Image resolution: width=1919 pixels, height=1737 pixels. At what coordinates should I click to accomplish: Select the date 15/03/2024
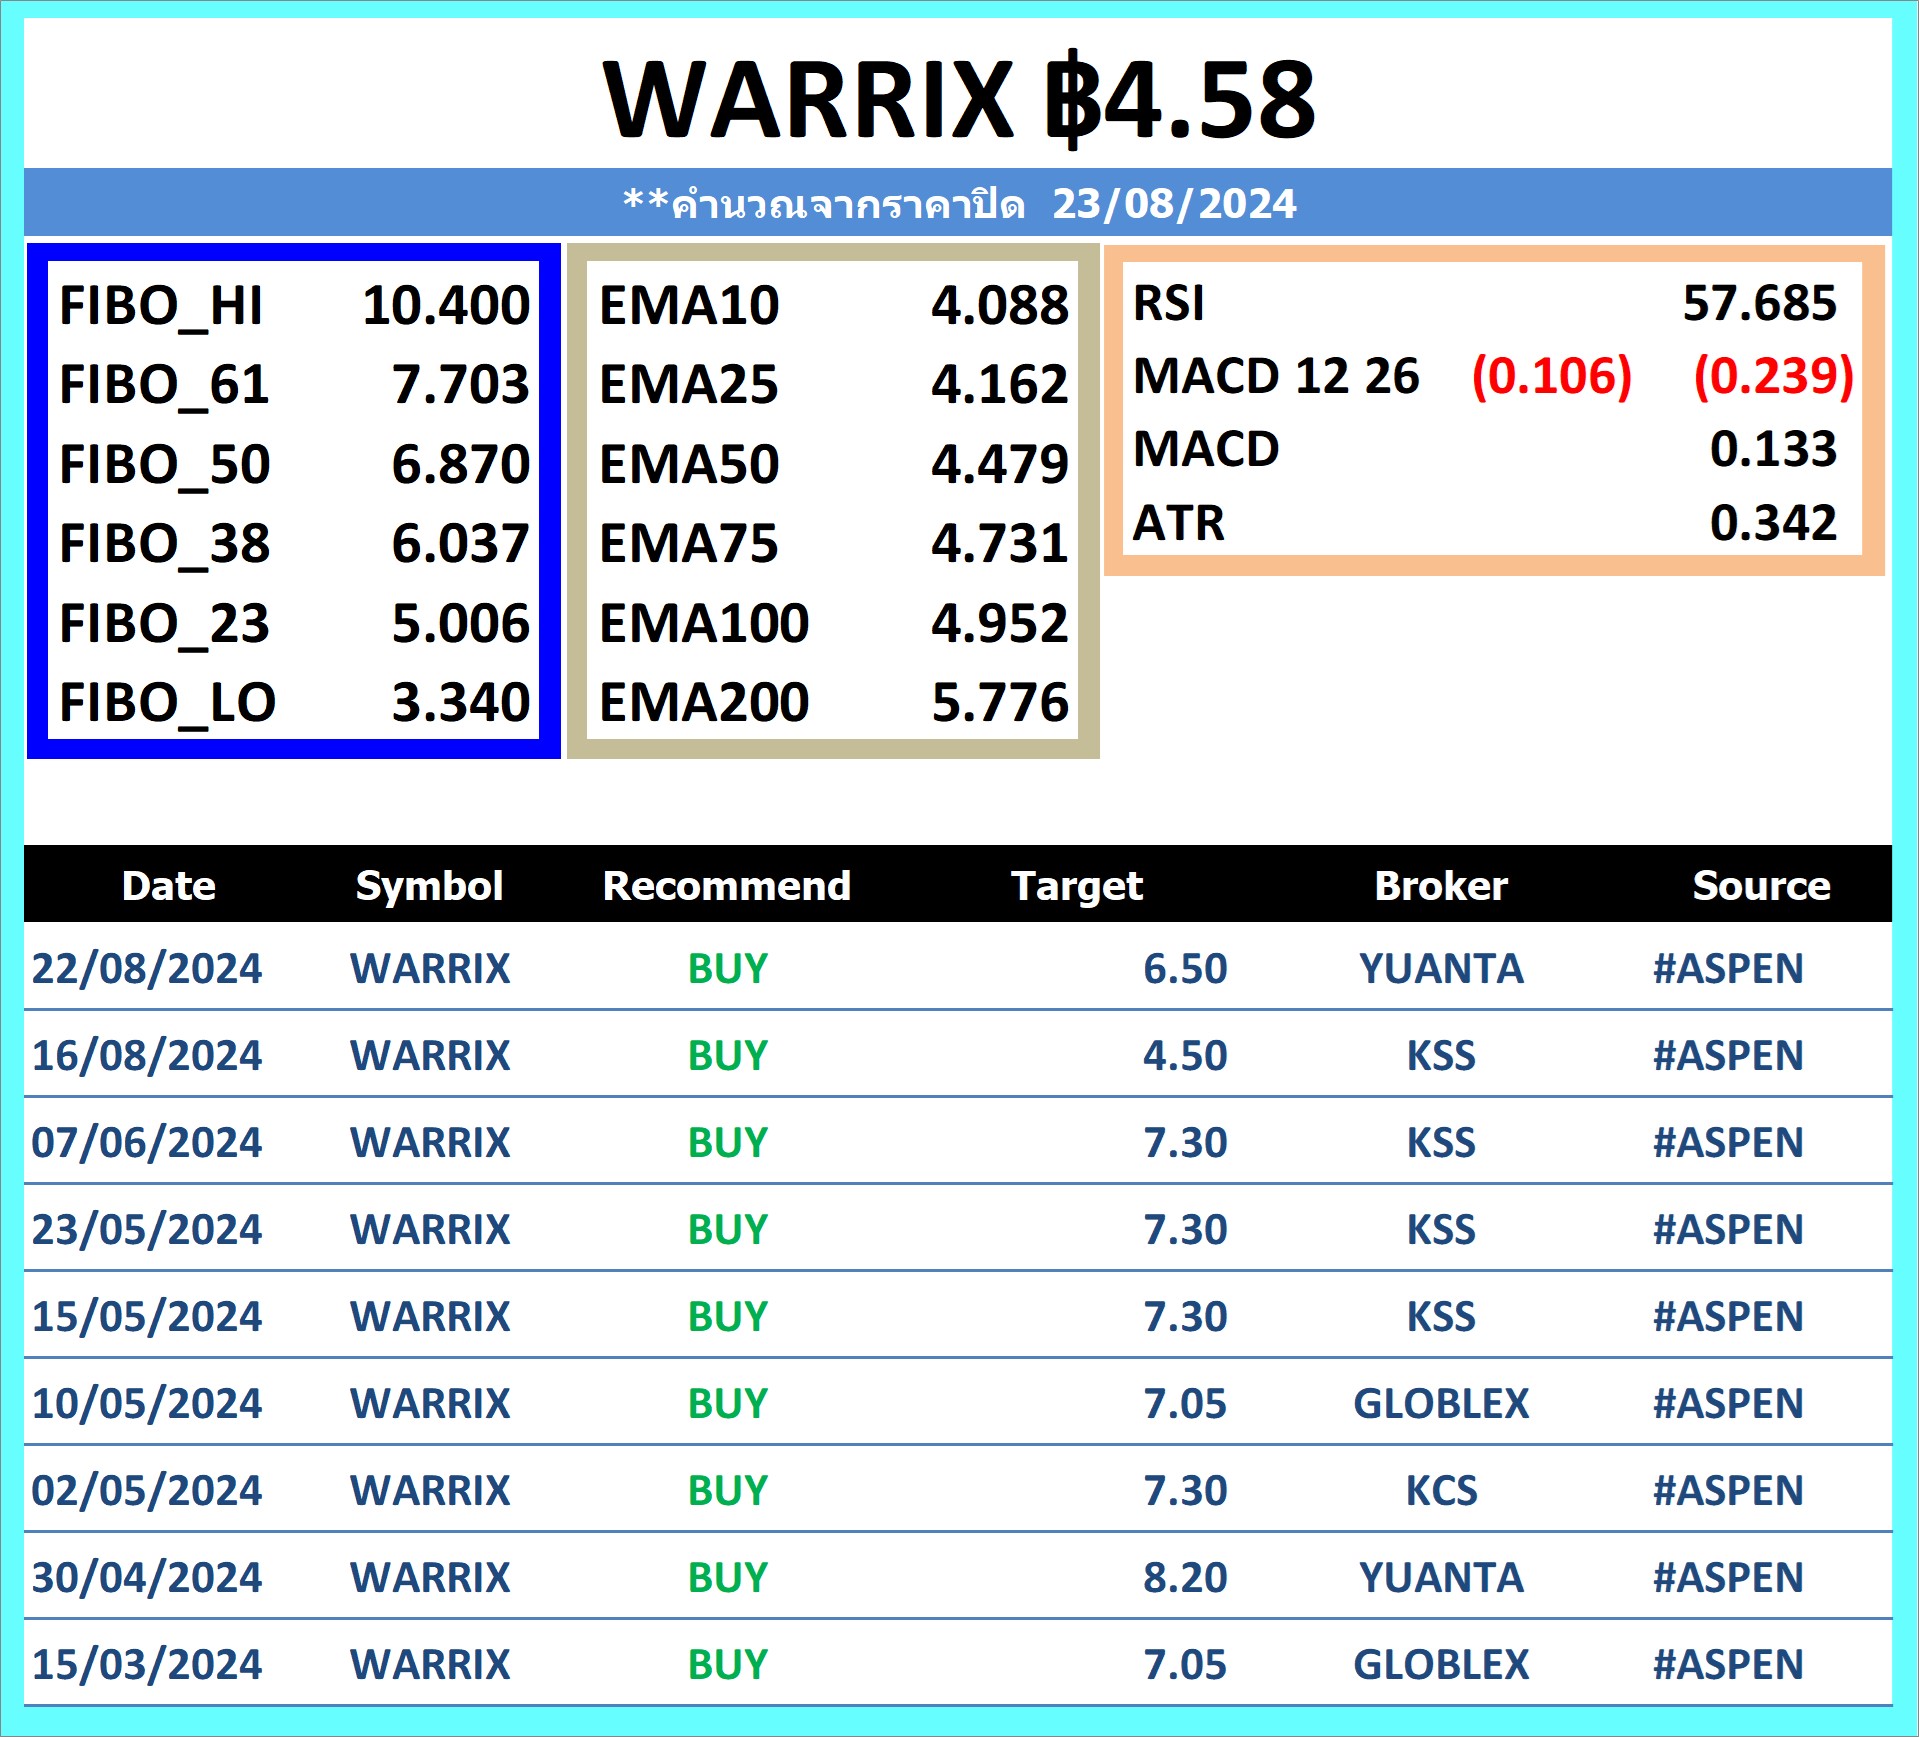[x=147, y=1665]
